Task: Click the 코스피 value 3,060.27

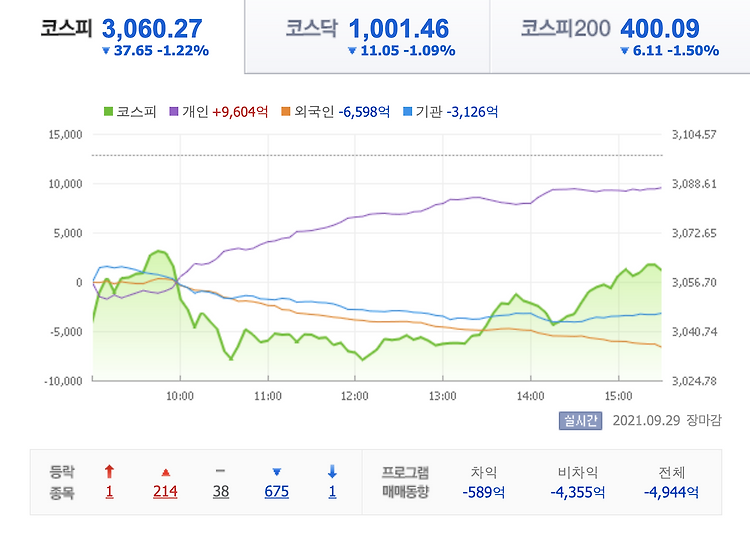Action: click(x=152, y=29)
